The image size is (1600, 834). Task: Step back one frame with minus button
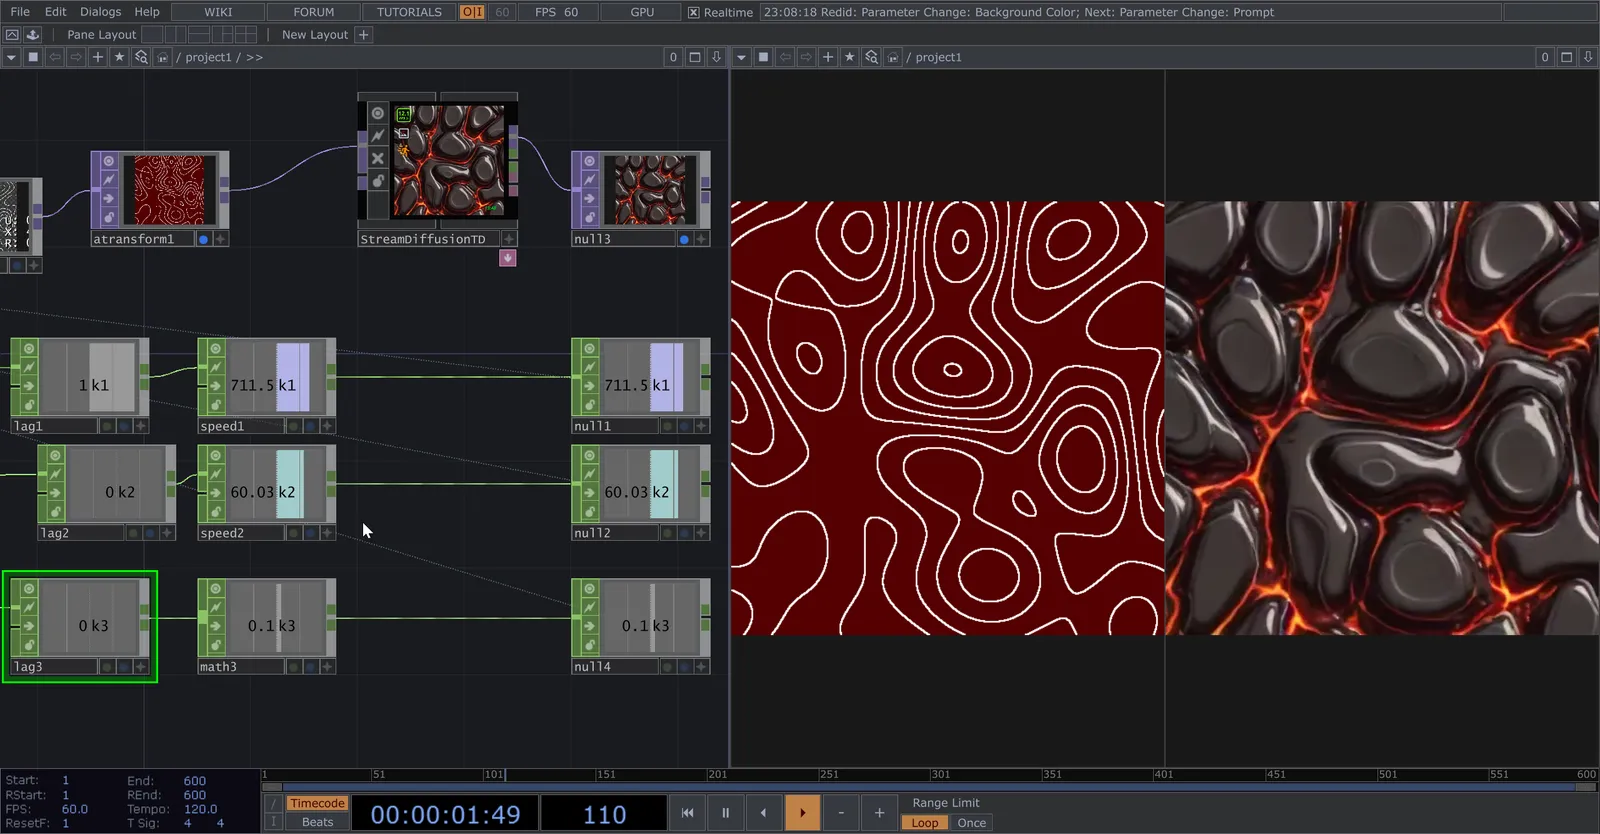click(x=841, y=813)
